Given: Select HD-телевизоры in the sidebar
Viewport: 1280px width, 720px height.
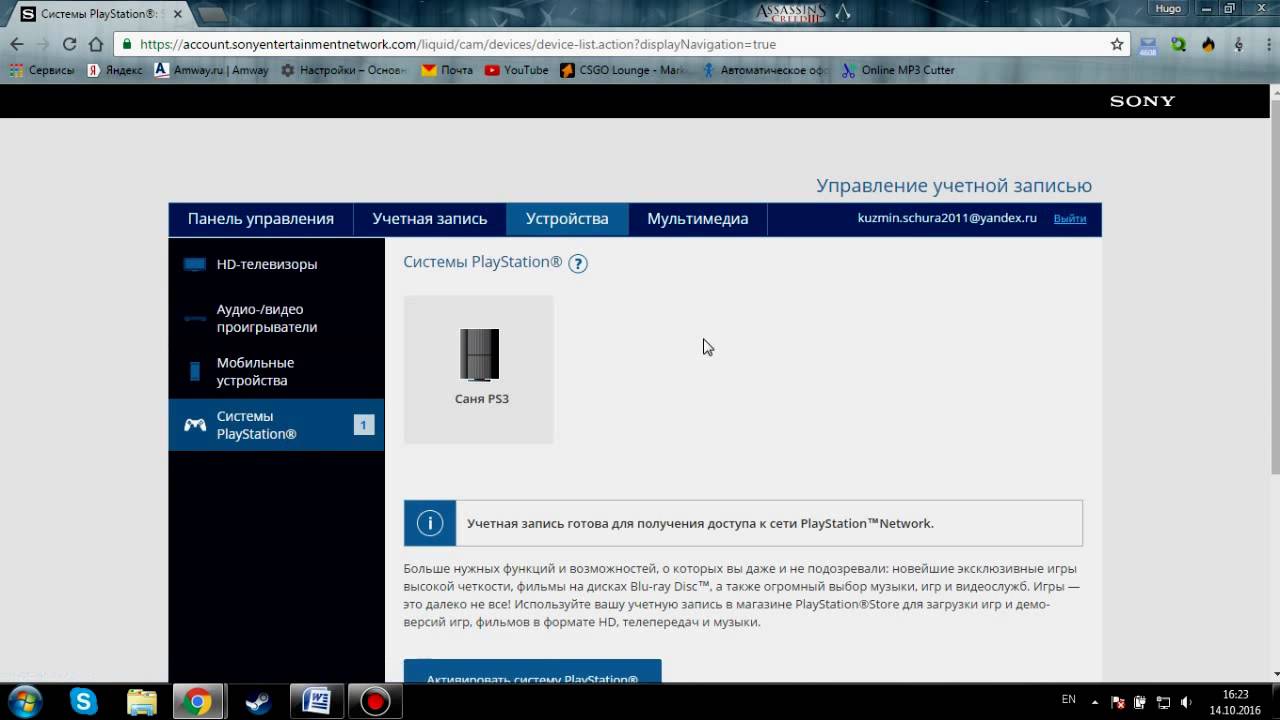Looking at the screenshot, I should [x=276, y=265].
